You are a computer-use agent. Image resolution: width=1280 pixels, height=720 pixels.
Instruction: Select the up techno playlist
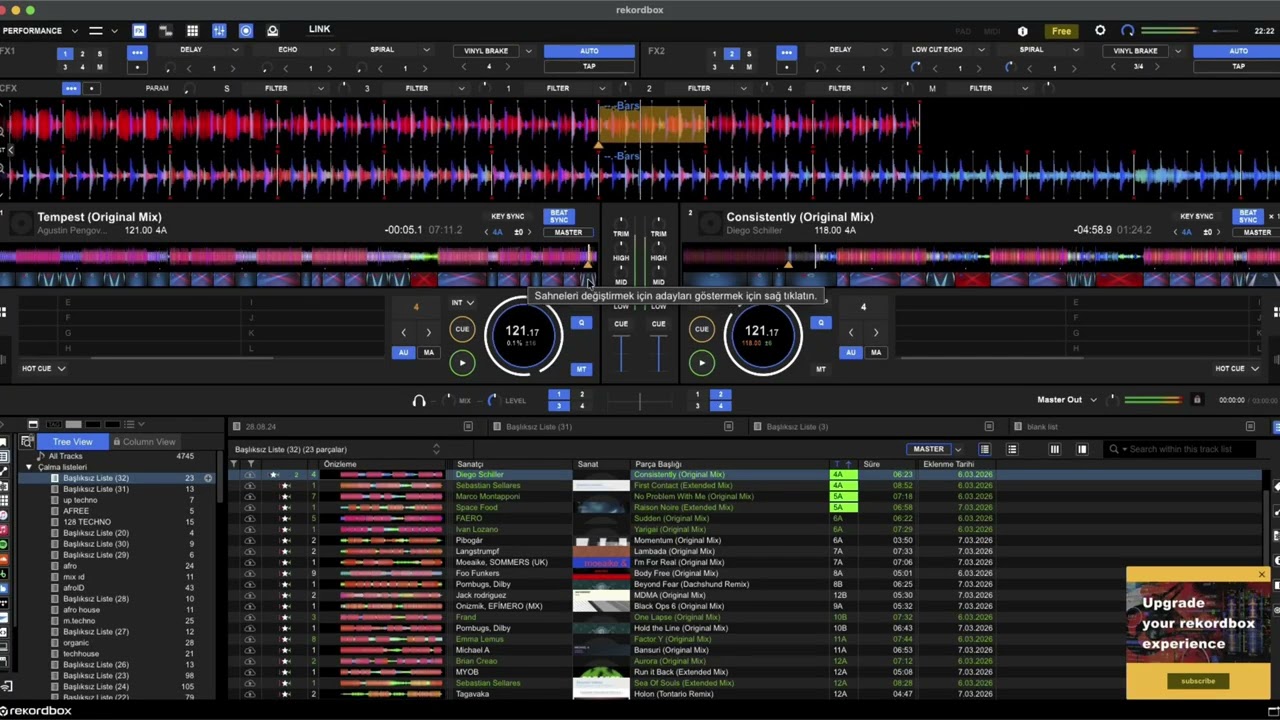click(80, 500)
